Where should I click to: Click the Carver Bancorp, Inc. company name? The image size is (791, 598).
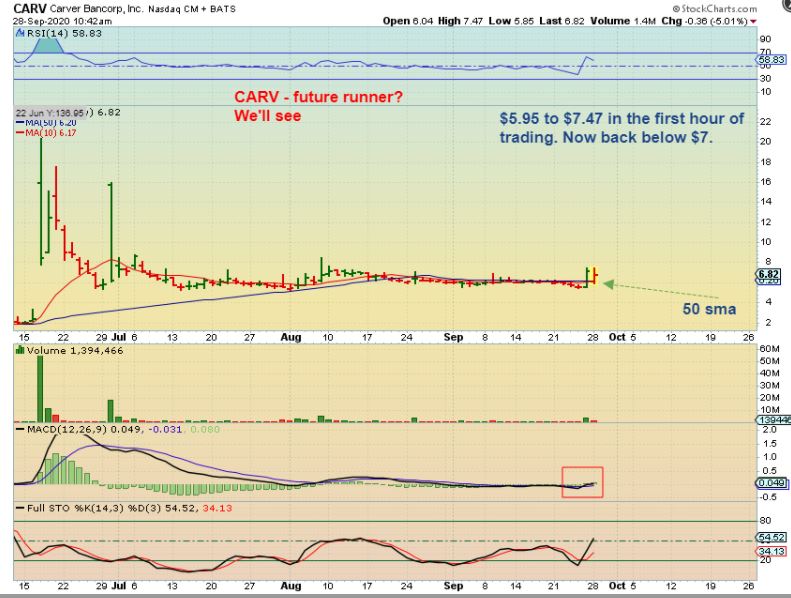97,9
